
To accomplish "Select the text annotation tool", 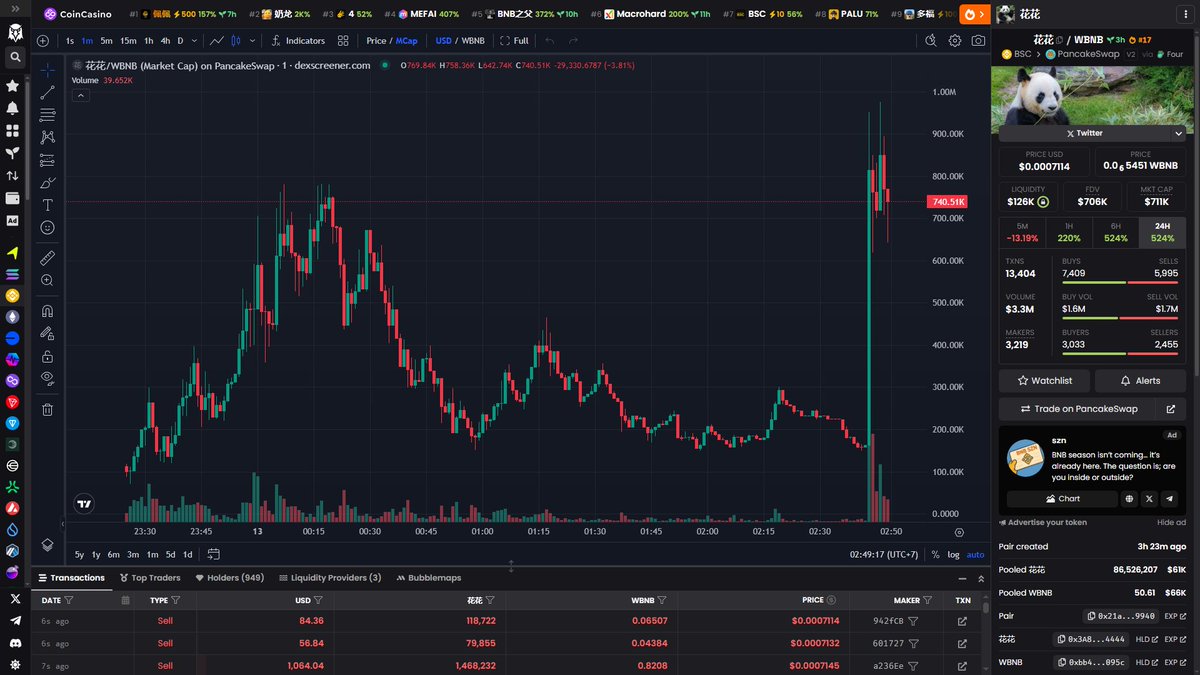I will click(x=47, y=205).
